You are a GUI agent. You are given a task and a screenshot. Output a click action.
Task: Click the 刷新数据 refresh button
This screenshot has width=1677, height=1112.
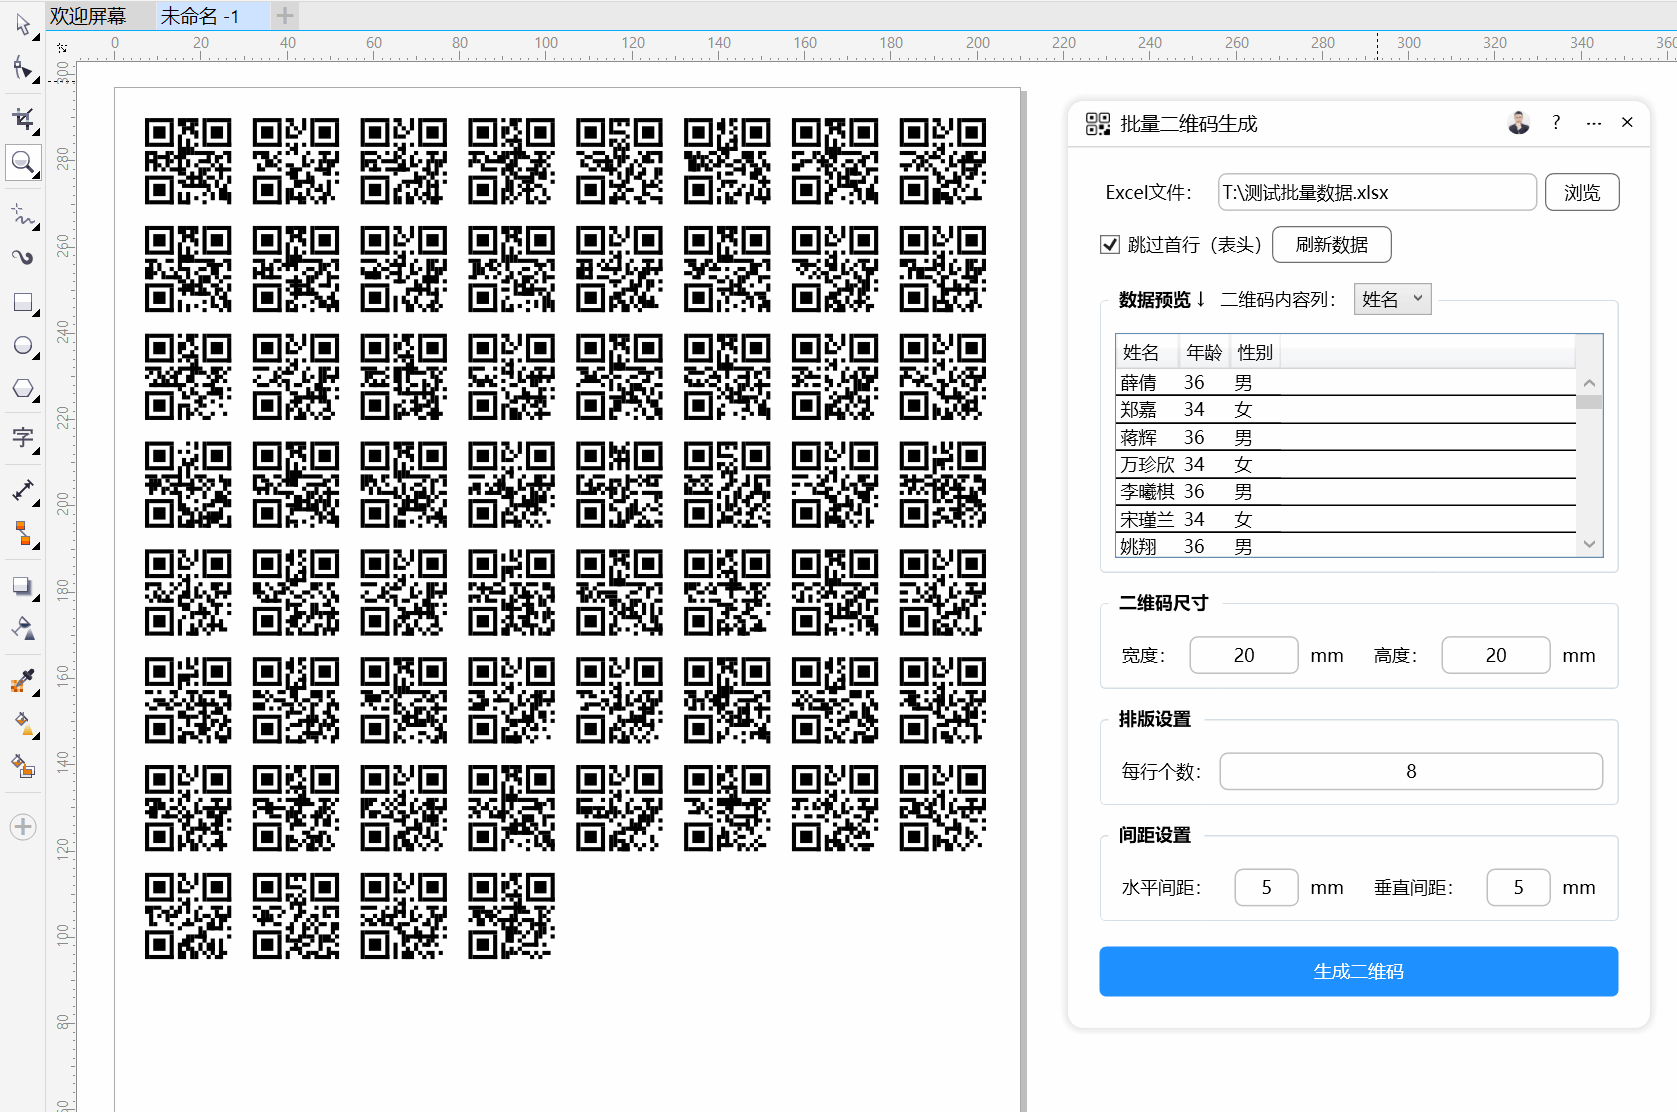click(x=1331, y=245)
